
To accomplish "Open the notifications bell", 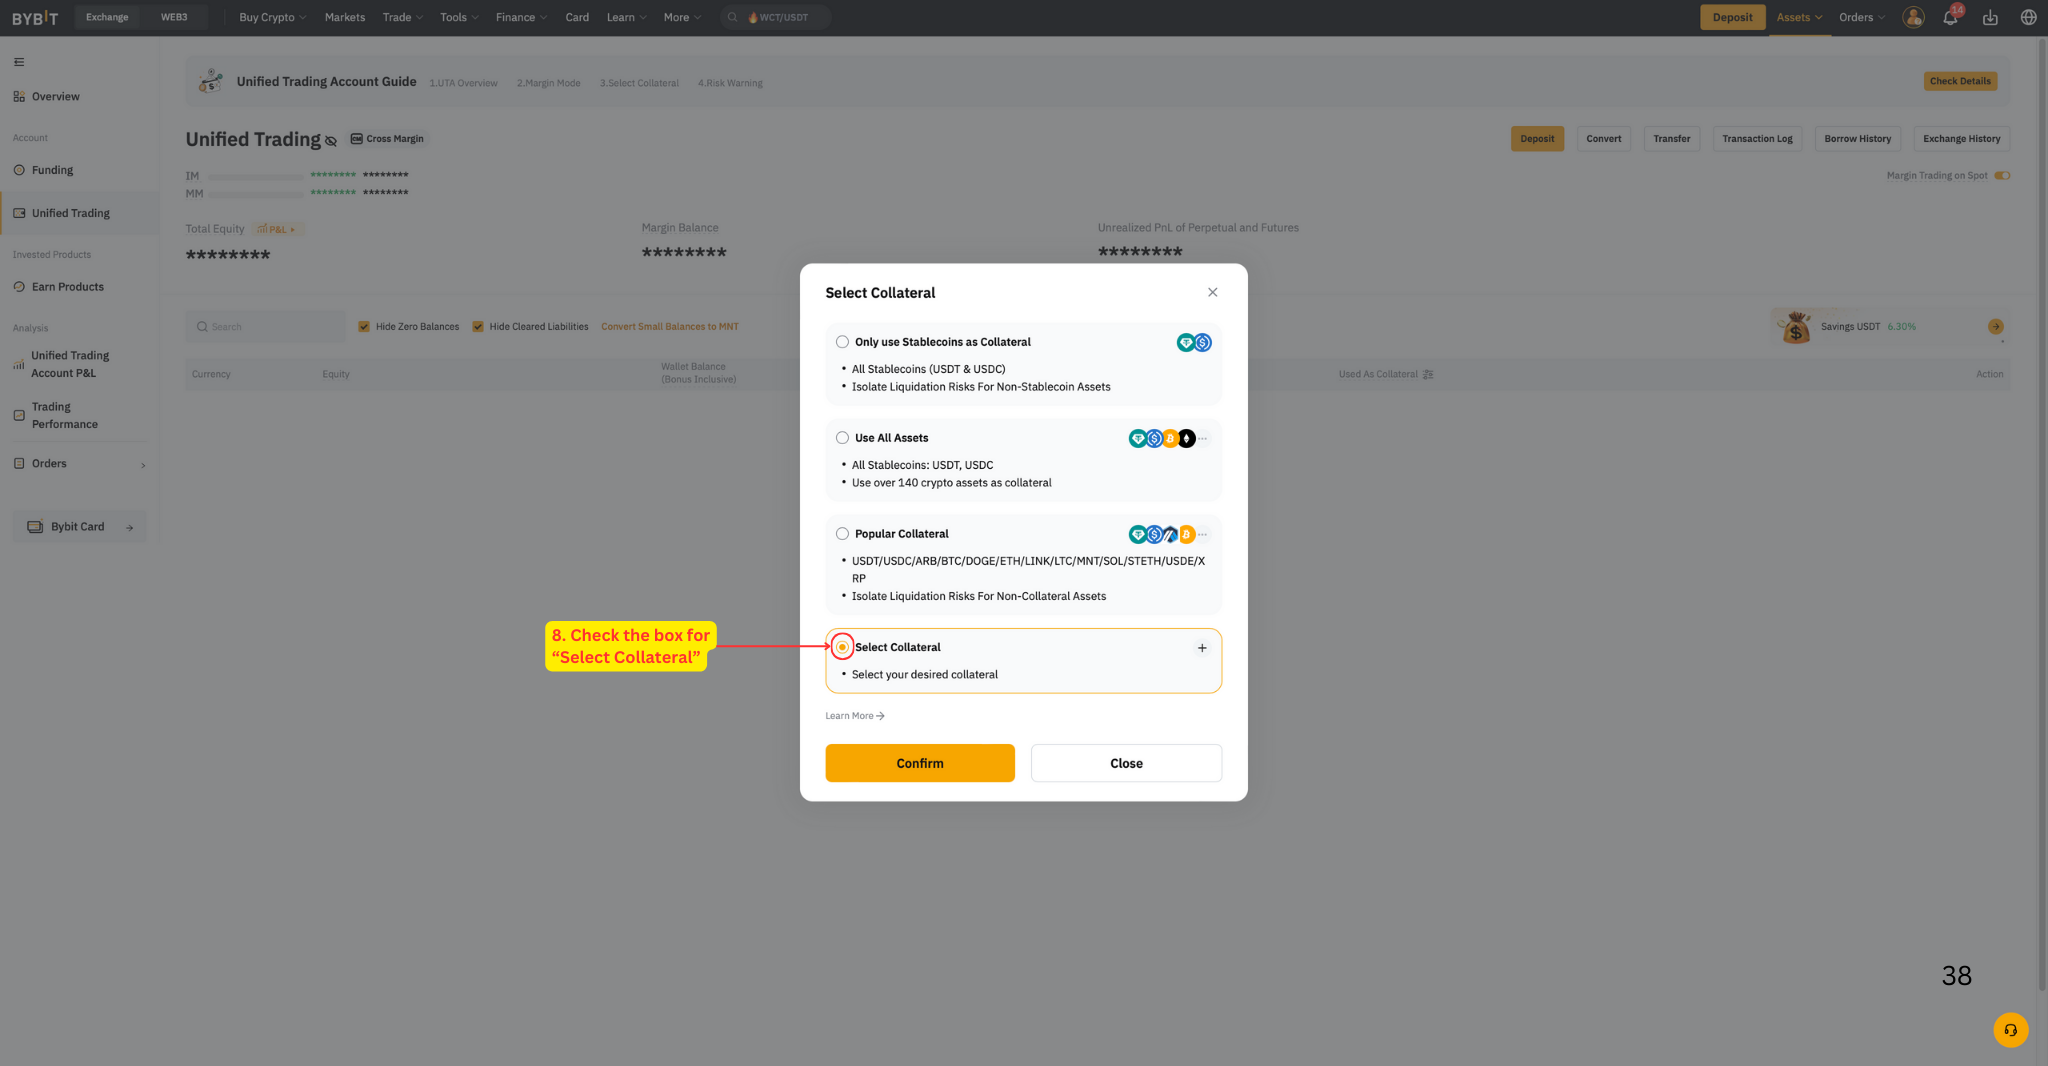I will click(1950, 17).
